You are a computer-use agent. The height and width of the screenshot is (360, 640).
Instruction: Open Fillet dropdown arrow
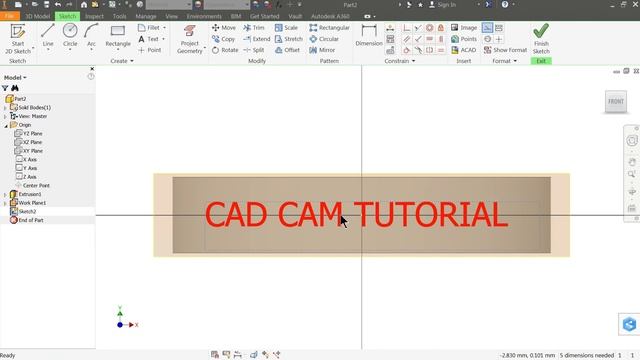[164, 28]
